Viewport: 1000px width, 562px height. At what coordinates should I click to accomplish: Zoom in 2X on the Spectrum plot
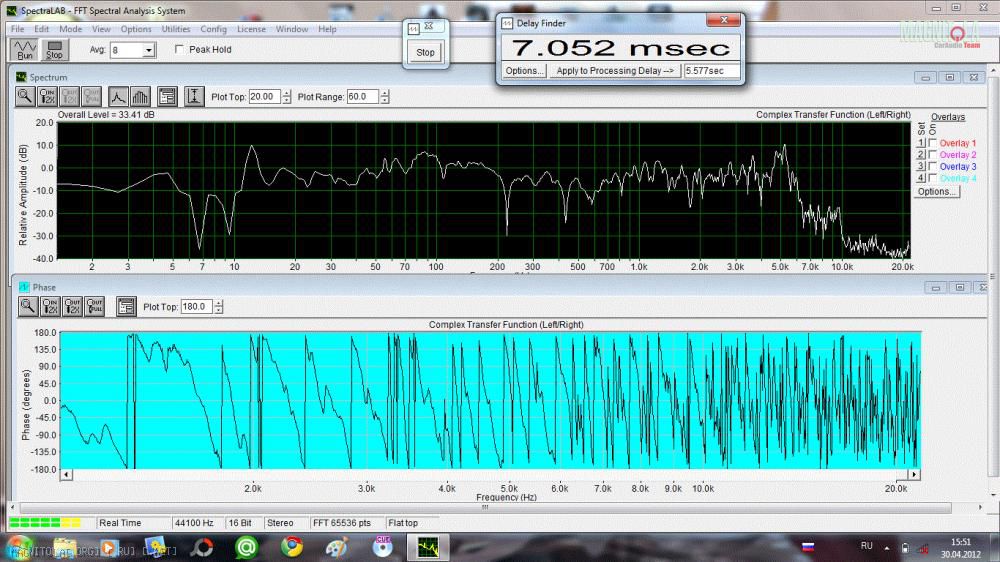tap(47, 96)
